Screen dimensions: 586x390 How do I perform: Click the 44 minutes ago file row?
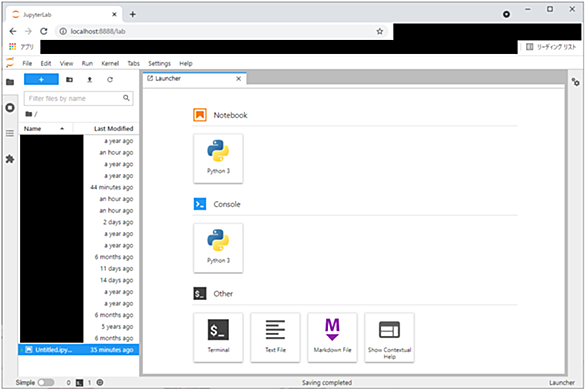[x=78, y=187]
